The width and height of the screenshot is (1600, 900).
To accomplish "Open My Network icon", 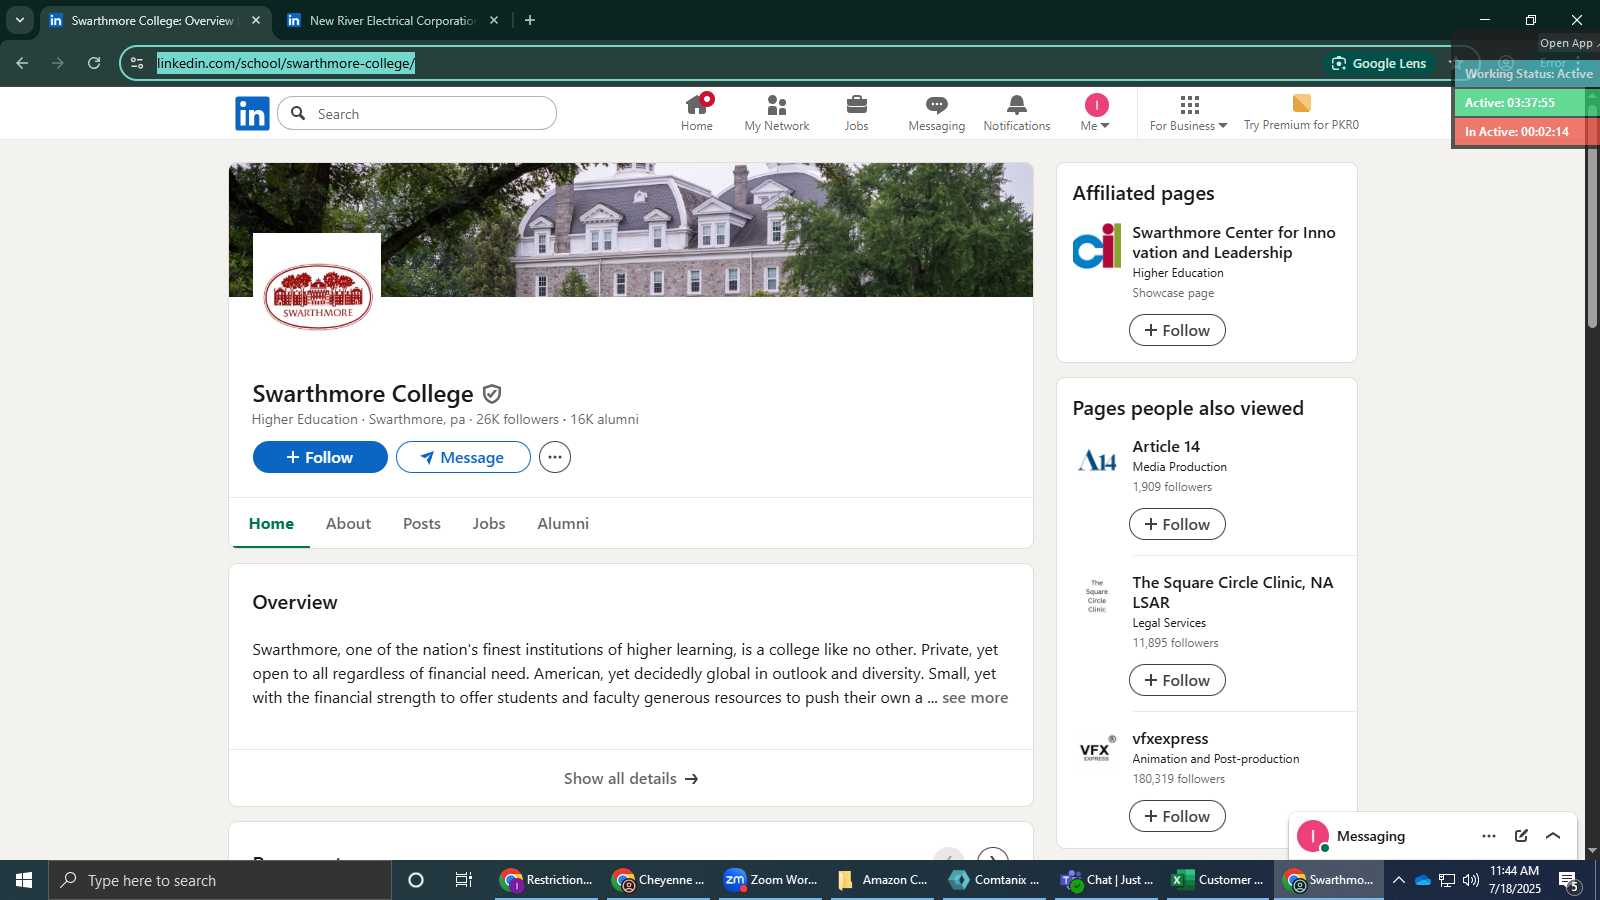I will (777, 113).
